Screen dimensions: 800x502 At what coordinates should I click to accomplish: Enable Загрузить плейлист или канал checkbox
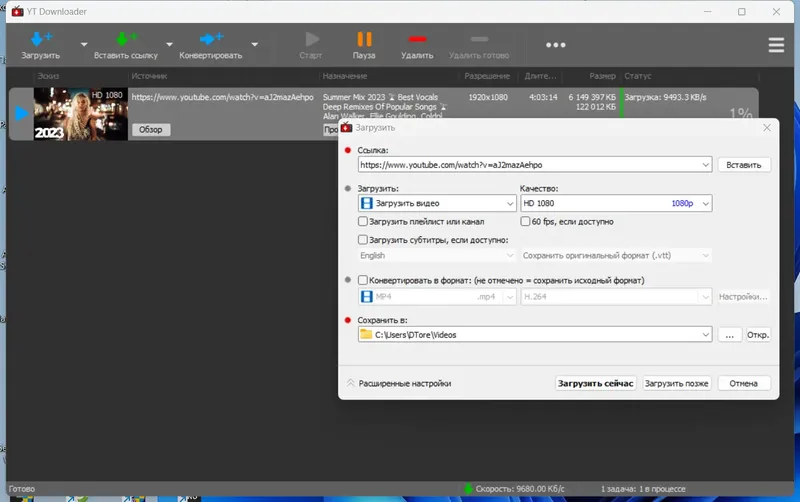(x=363, y=221)
